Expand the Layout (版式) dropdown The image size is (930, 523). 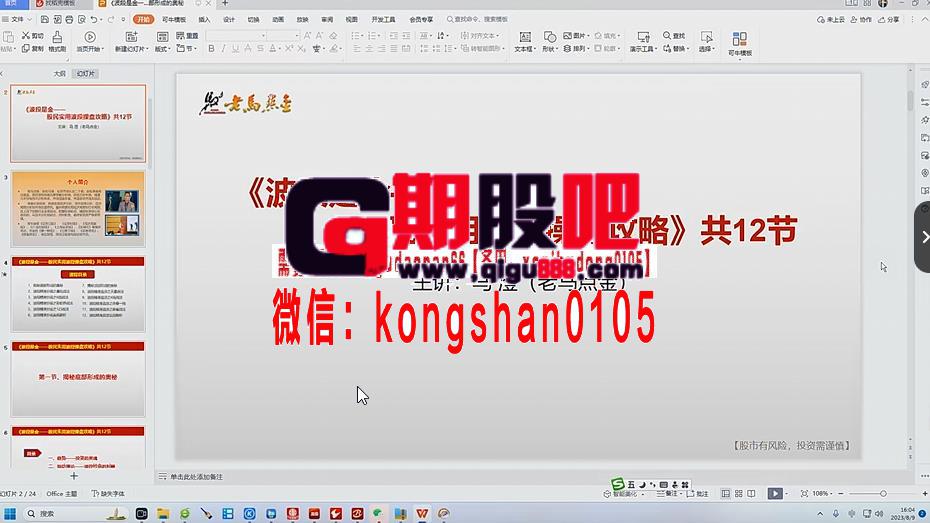163,49
